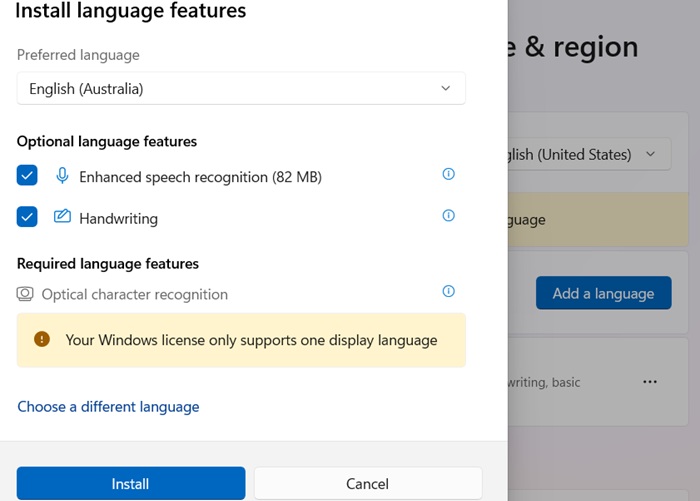Viewport: 700px width, 501px height.
Task: Click the Install button
Action: click(x=131, y=484)
